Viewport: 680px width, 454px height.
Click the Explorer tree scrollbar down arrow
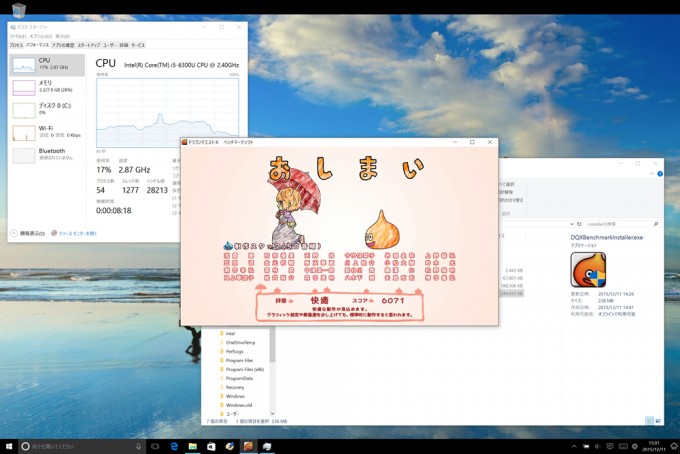point(272,414)
